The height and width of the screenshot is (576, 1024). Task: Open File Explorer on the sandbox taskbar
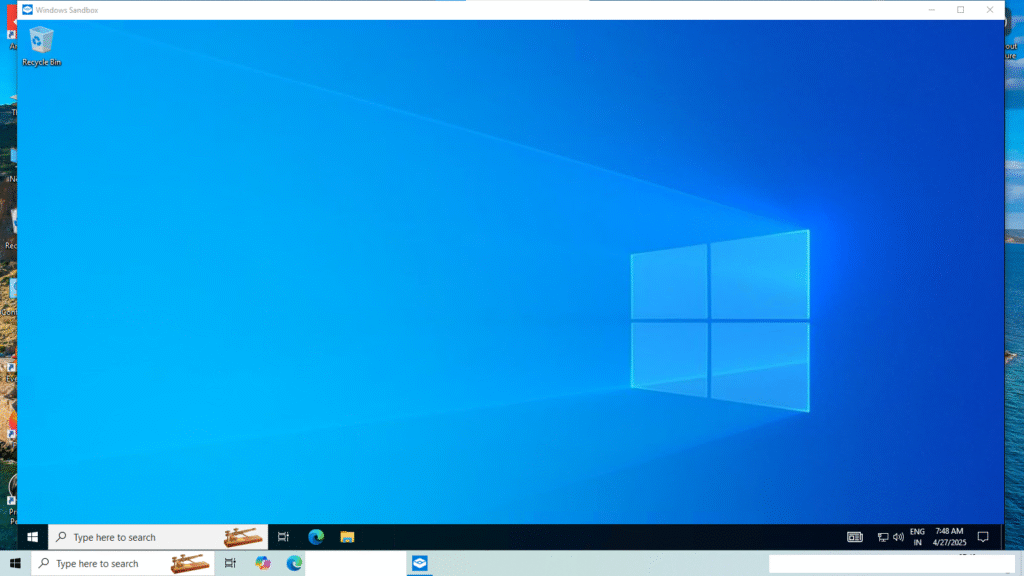point(347,537)
